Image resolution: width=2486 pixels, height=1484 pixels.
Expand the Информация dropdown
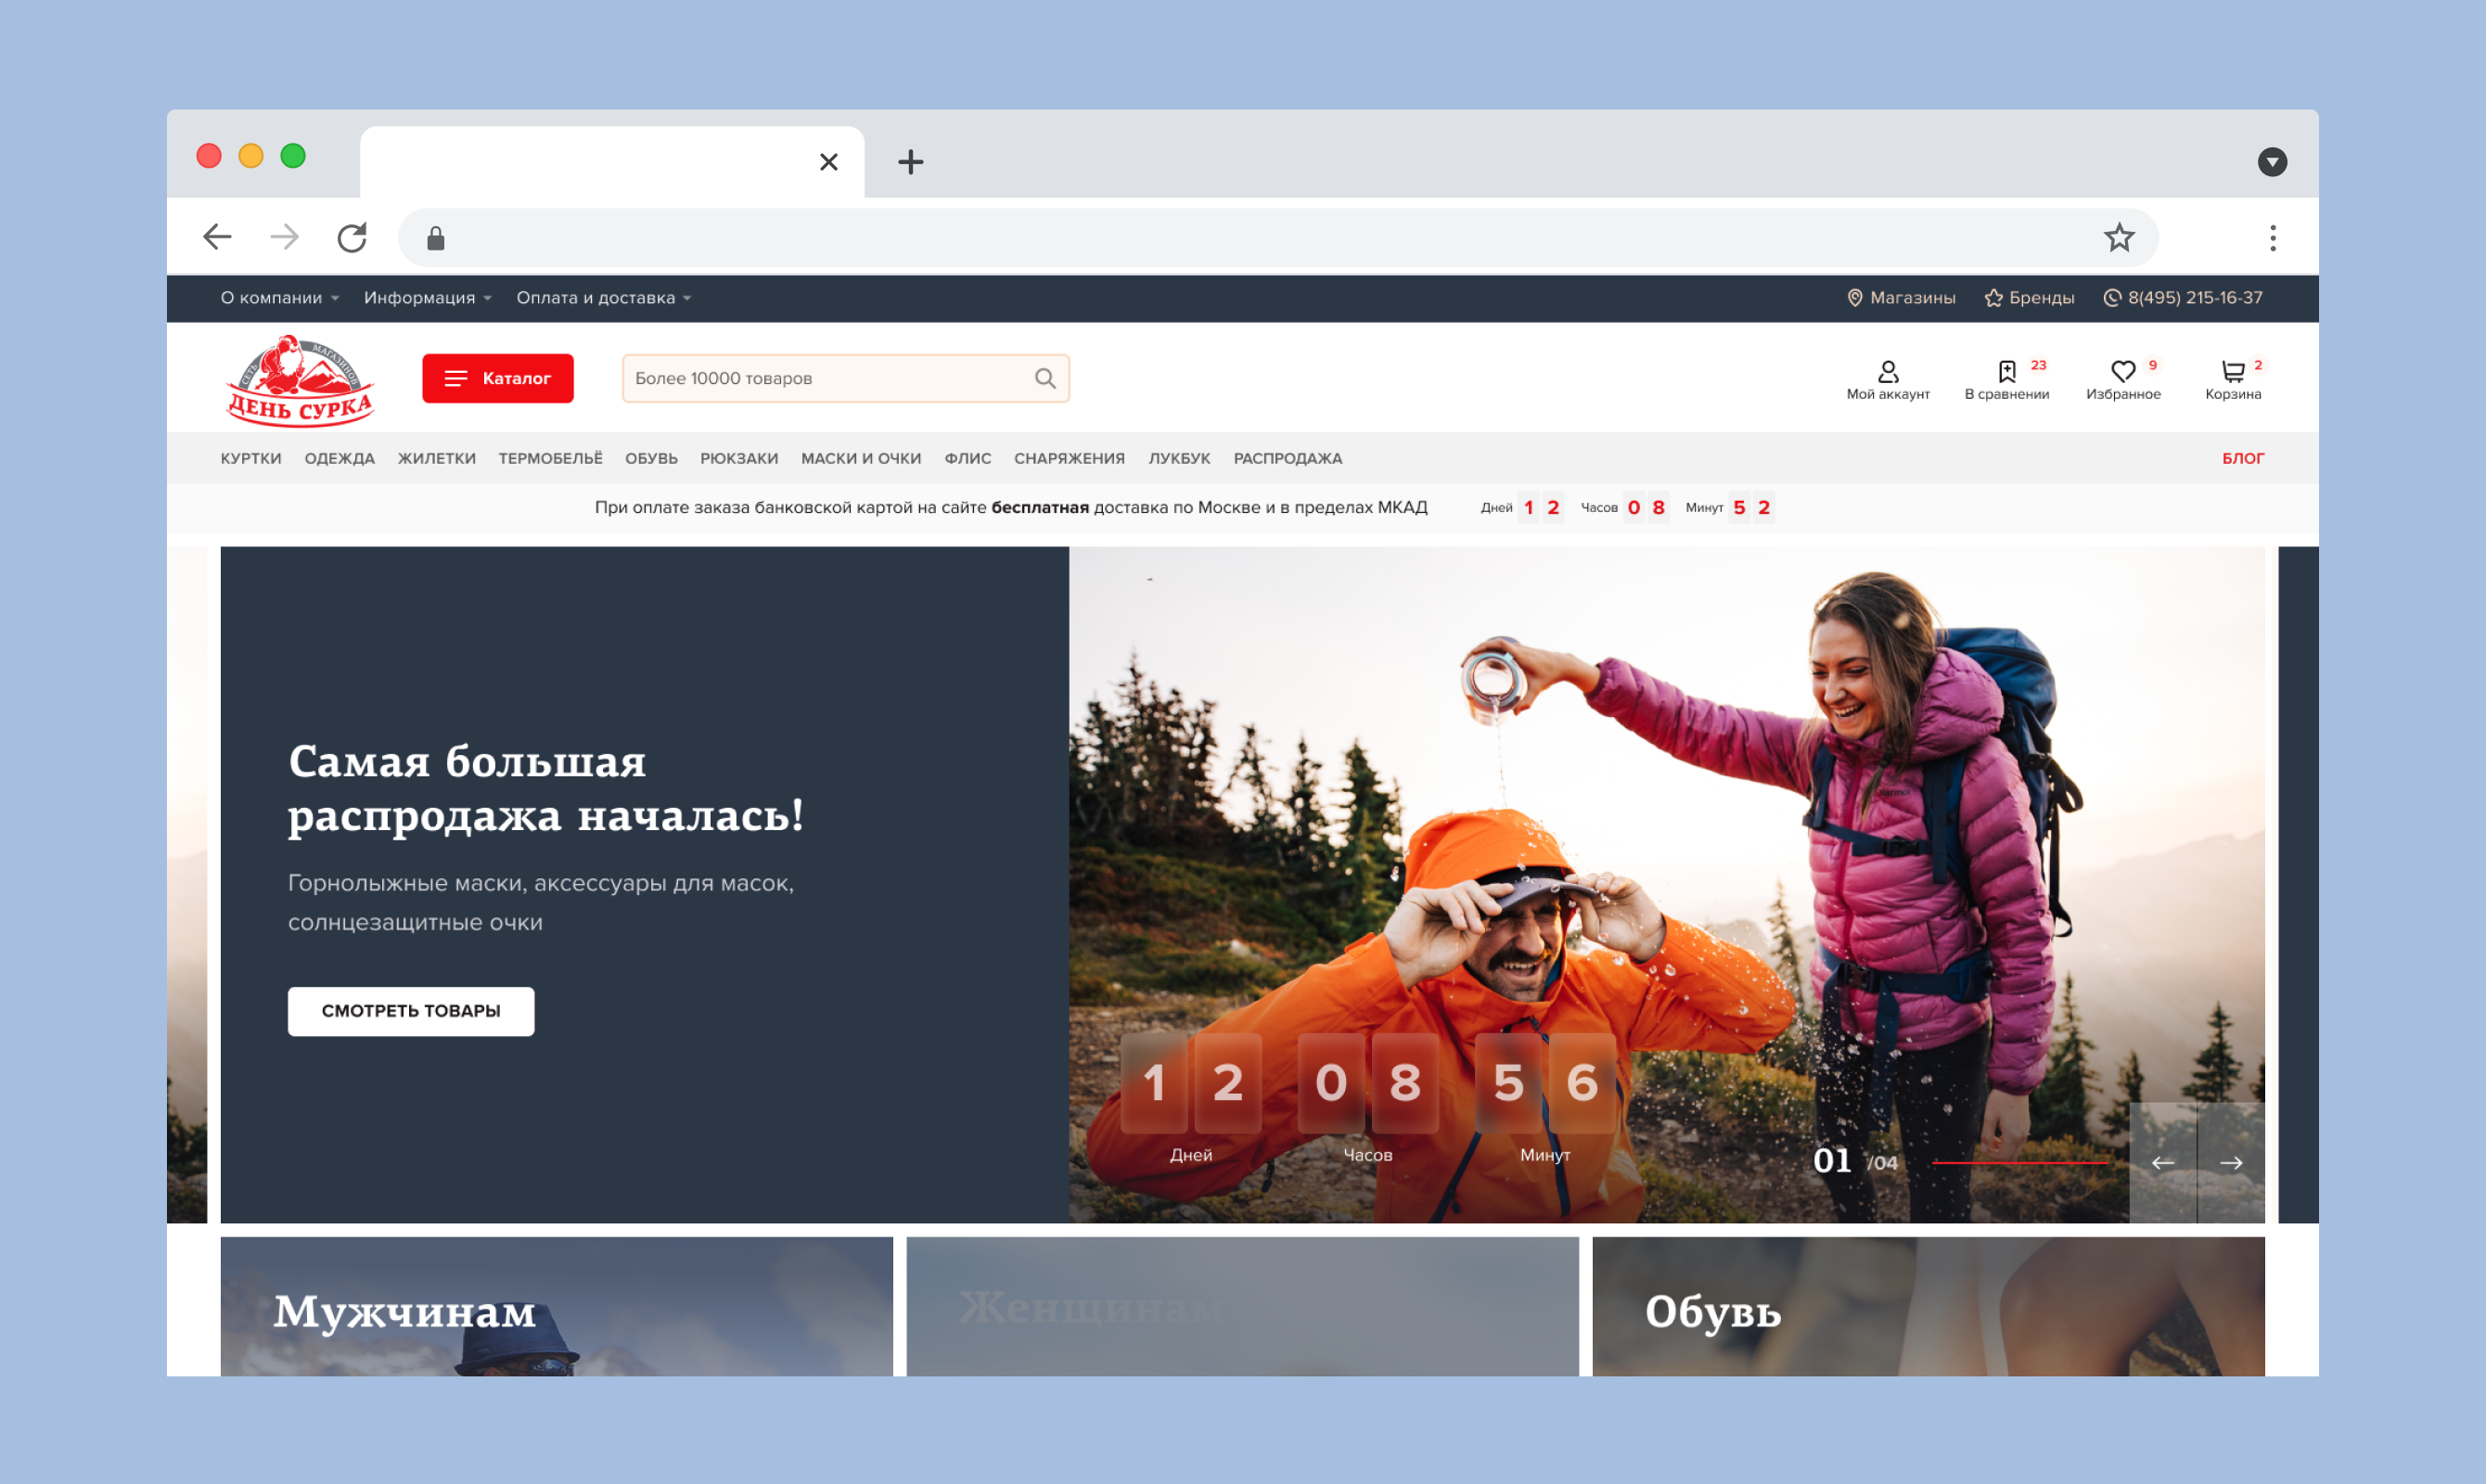(428, 298)
